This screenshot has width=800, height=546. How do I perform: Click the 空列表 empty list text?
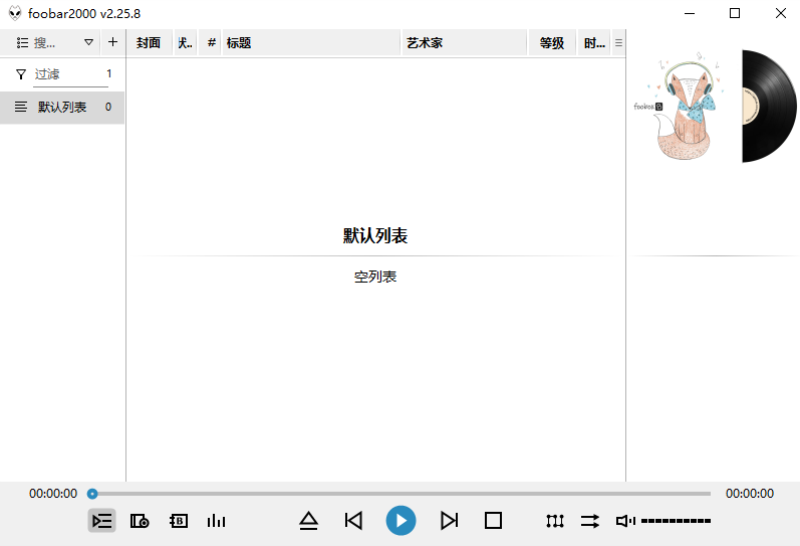[x=376, y=277]
